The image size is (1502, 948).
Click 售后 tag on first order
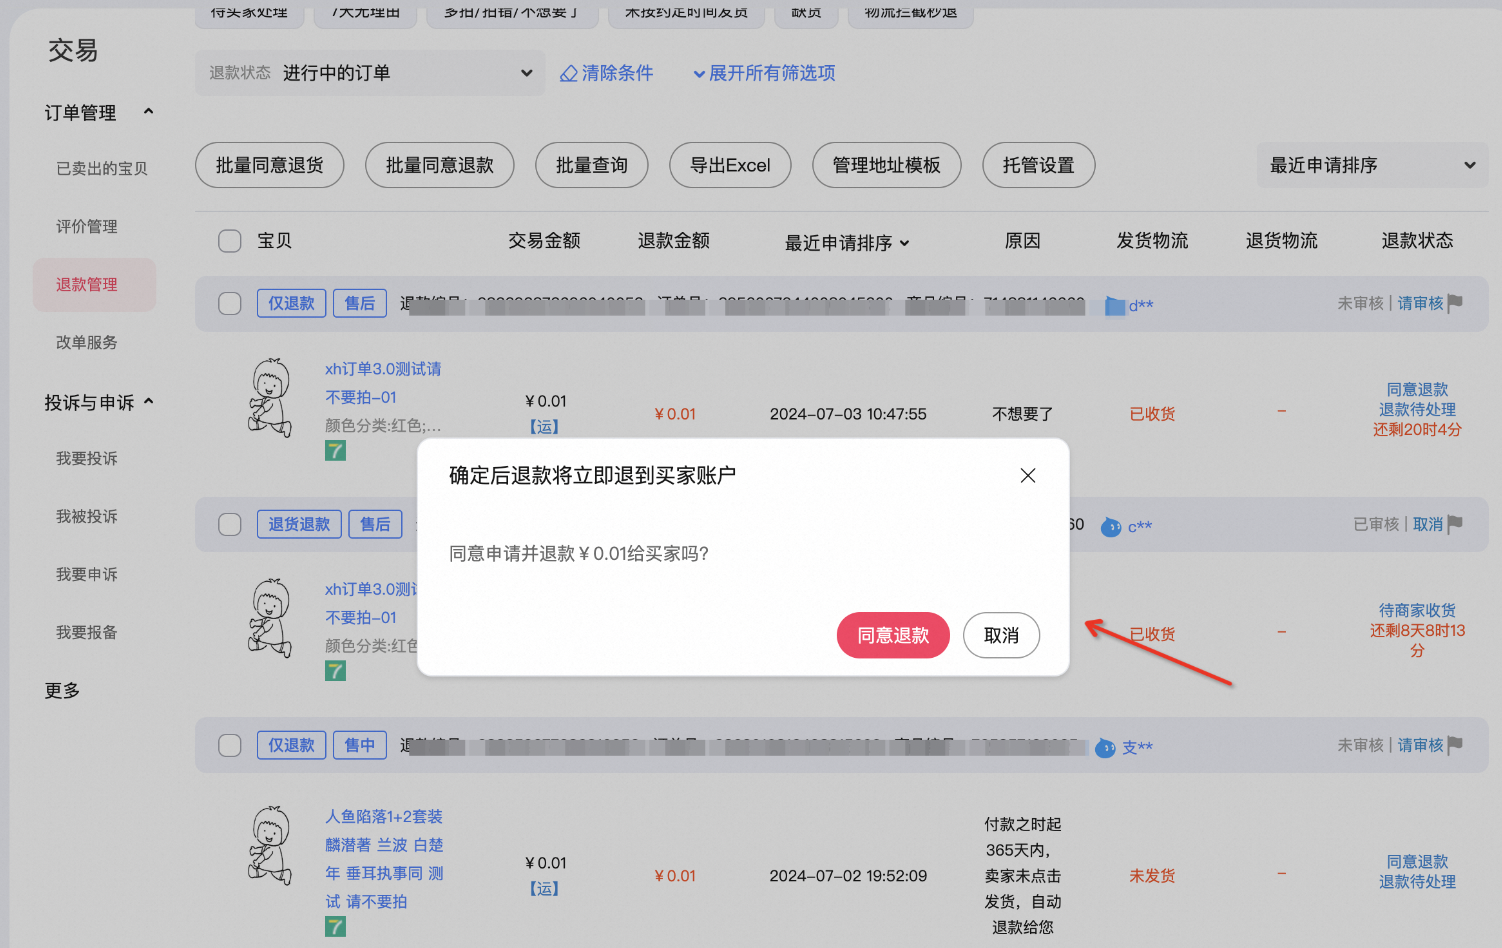click(360, 303)
